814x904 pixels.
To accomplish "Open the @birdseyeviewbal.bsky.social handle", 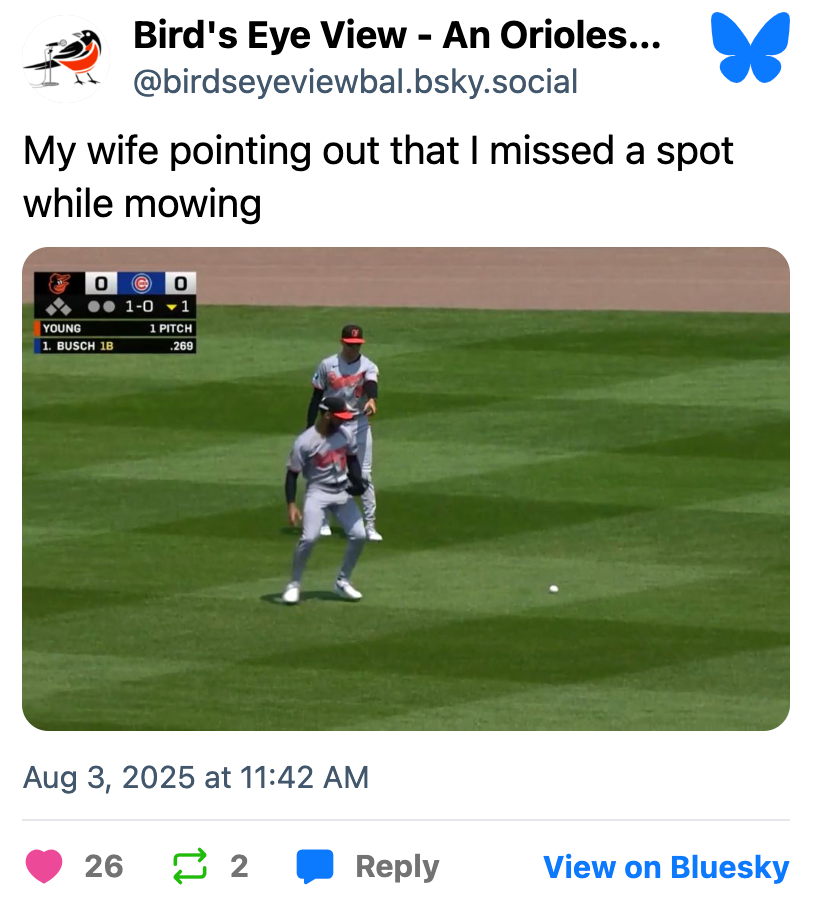I will click(x=355, y=82).
